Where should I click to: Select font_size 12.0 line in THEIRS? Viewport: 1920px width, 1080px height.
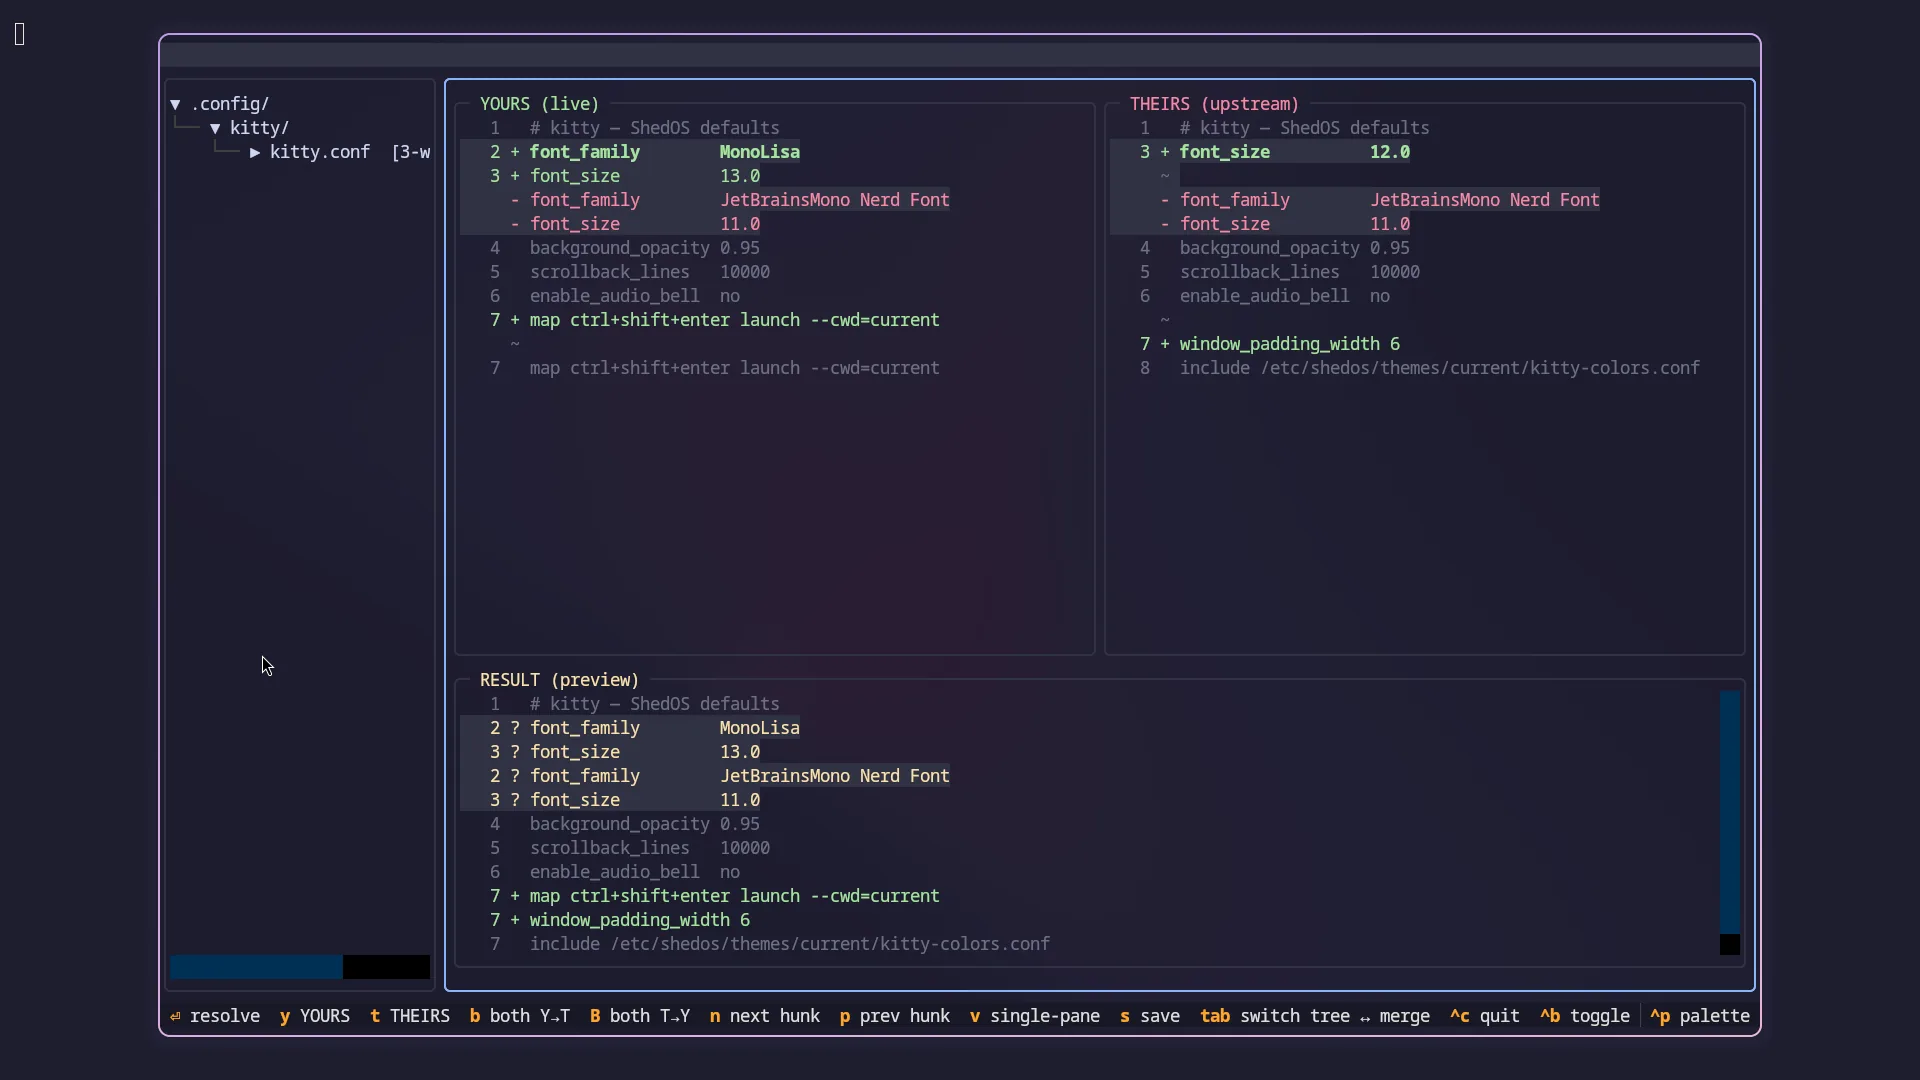coord(1260,152)
